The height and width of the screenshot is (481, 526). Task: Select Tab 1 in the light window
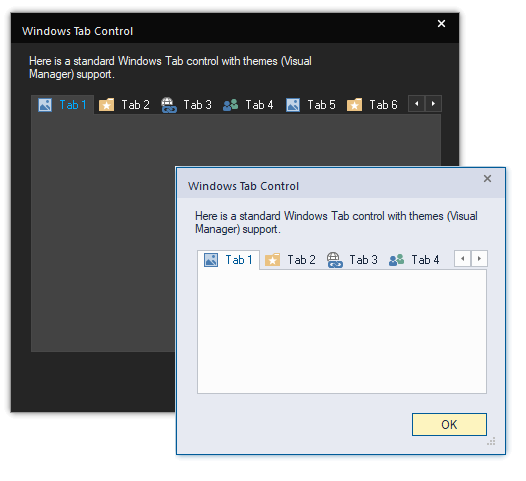[228, 260]
